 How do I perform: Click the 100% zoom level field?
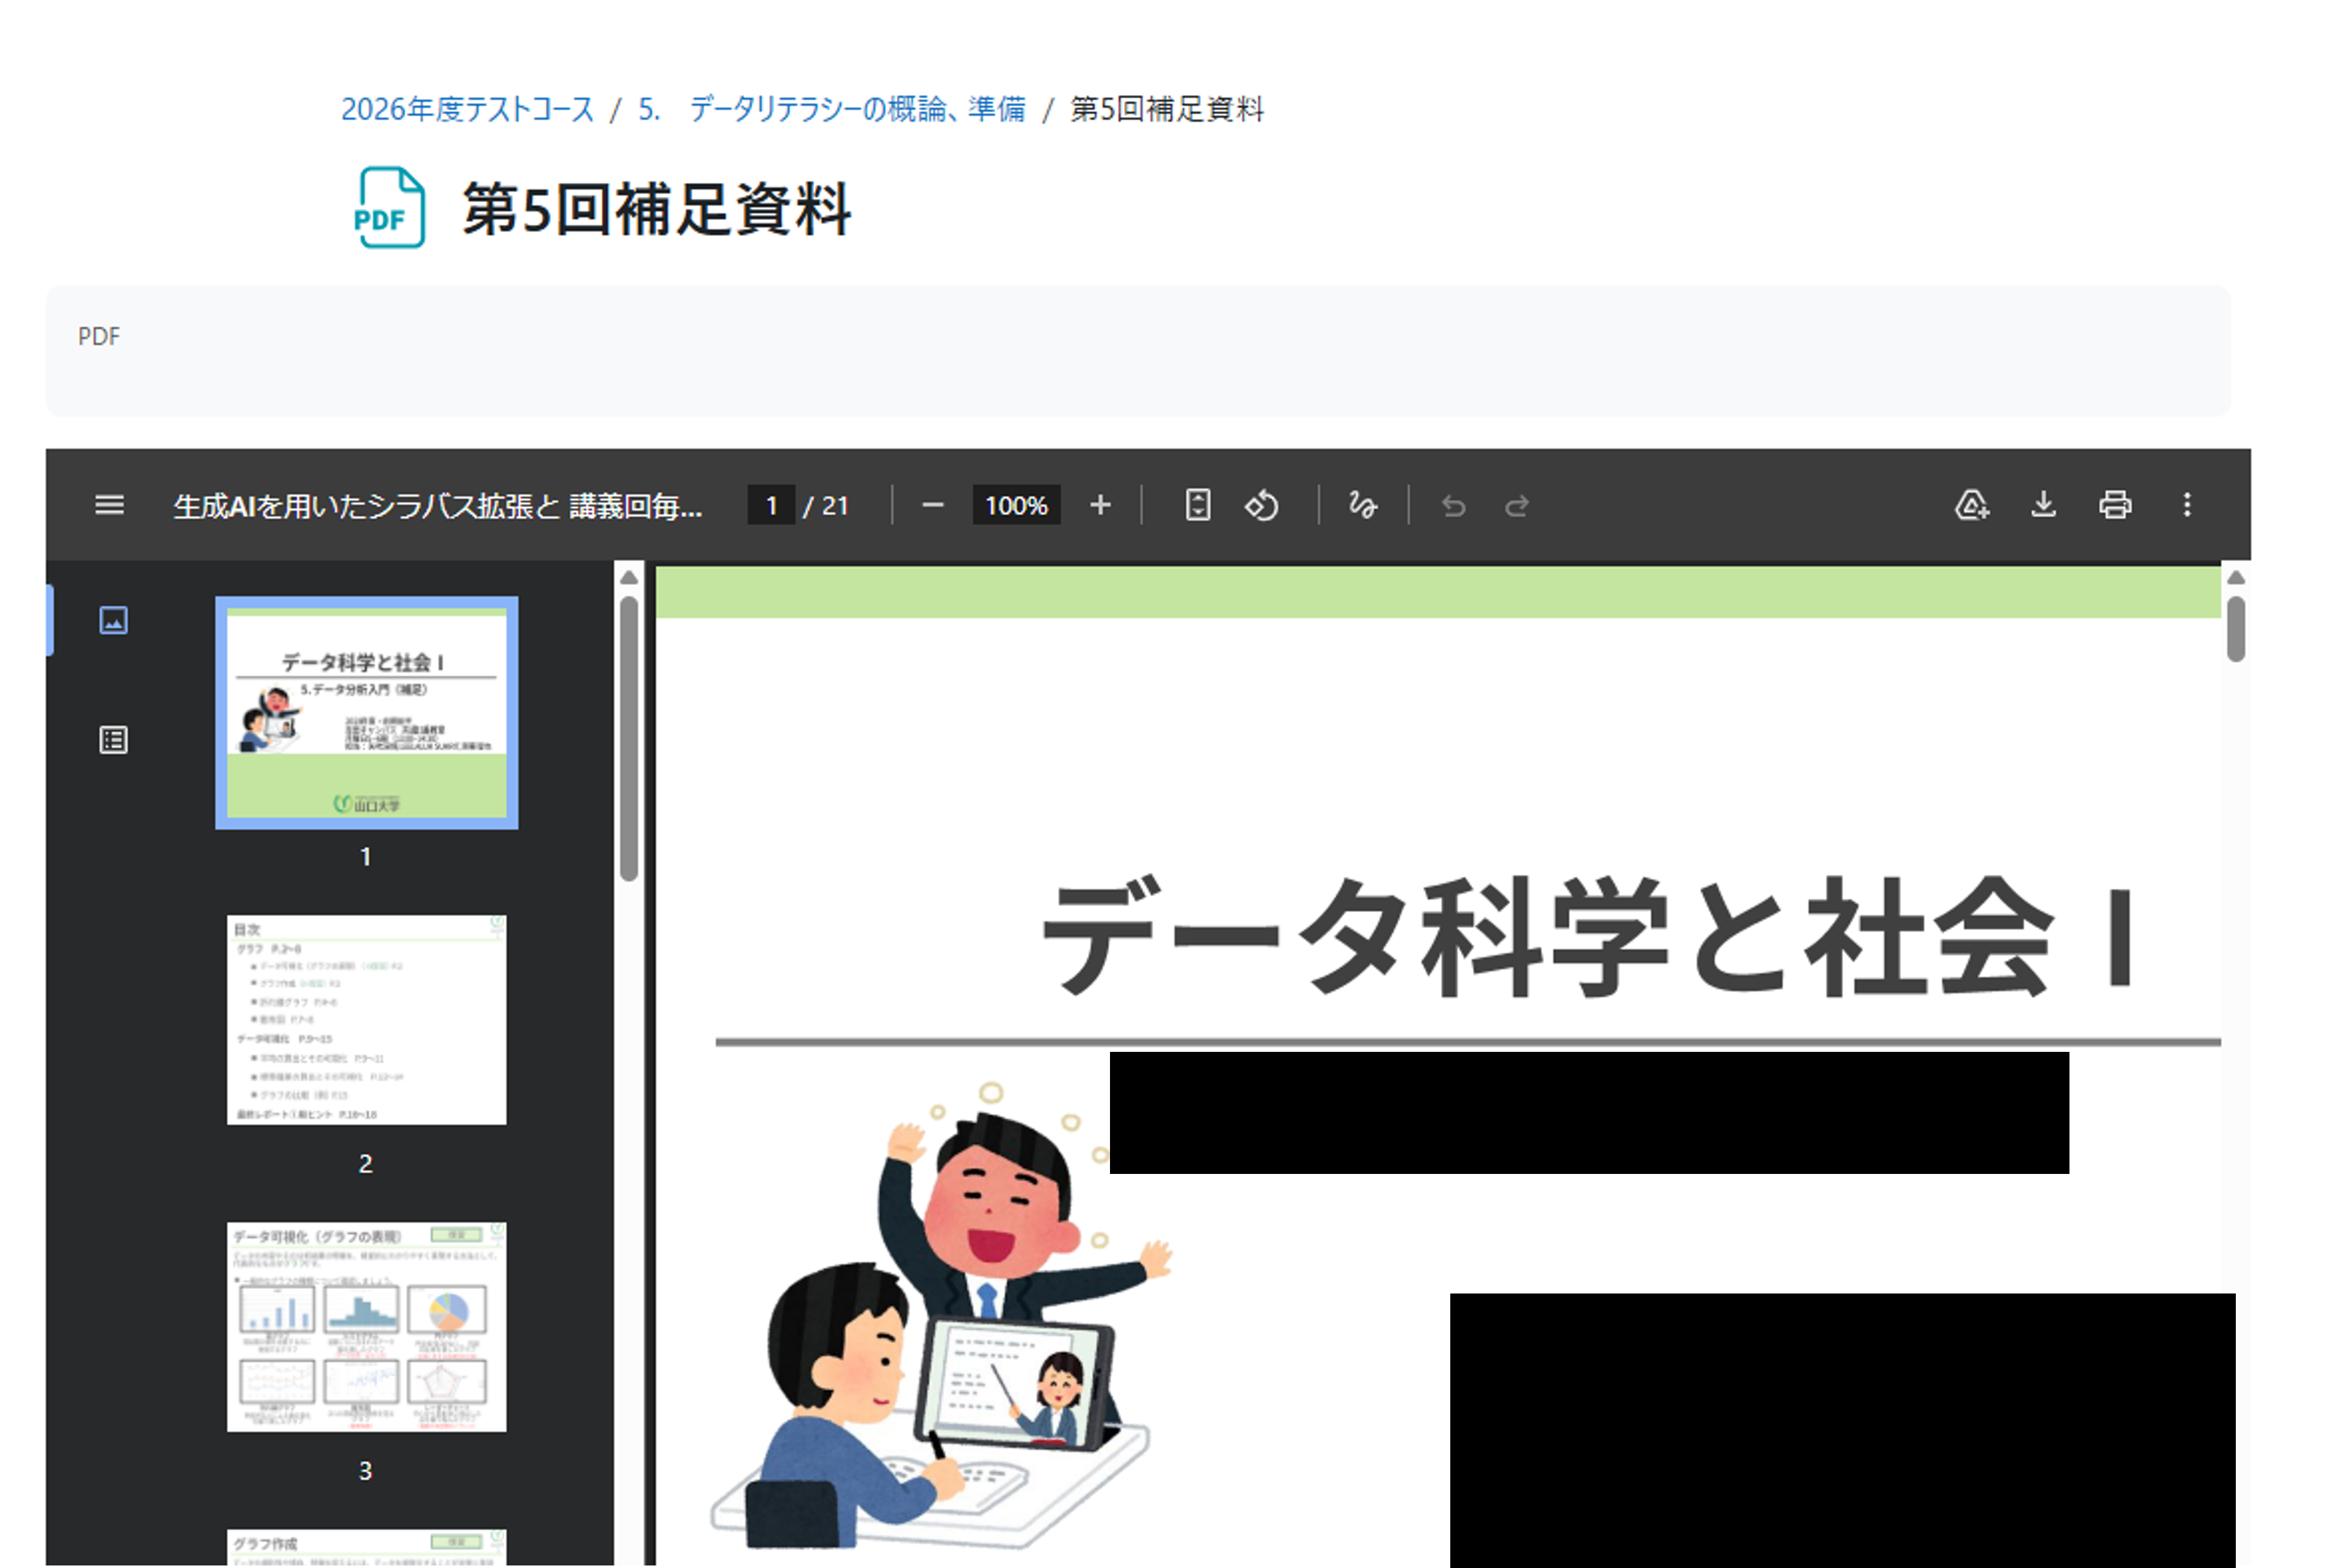pos(1016,505)
